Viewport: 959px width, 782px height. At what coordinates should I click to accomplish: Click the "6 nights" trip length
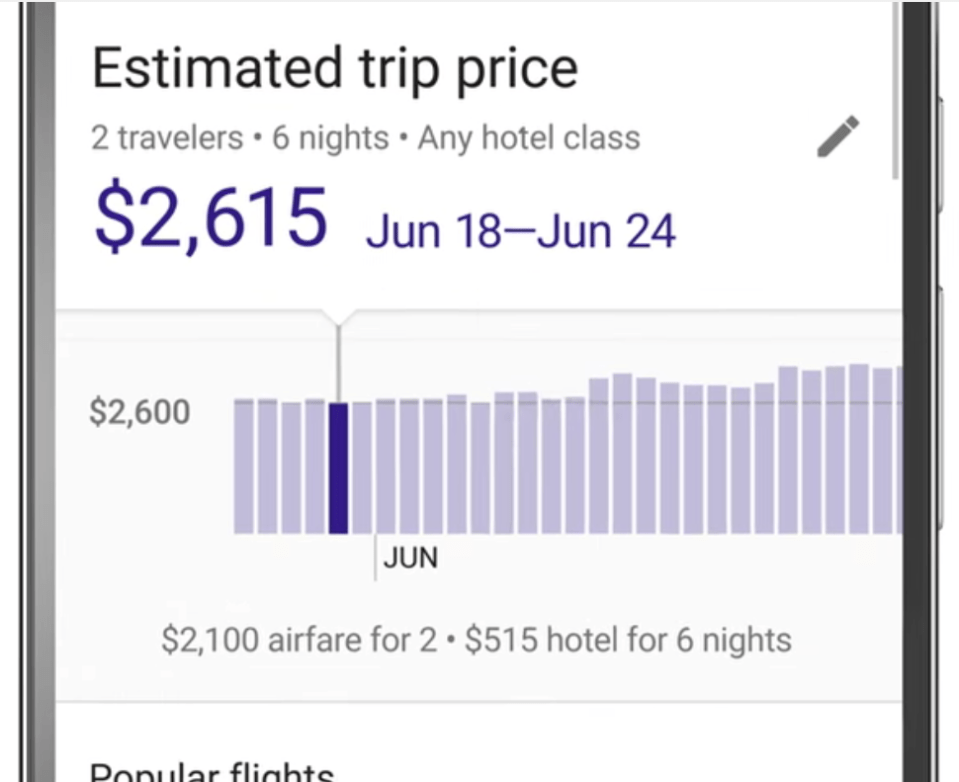click(330, 138)
